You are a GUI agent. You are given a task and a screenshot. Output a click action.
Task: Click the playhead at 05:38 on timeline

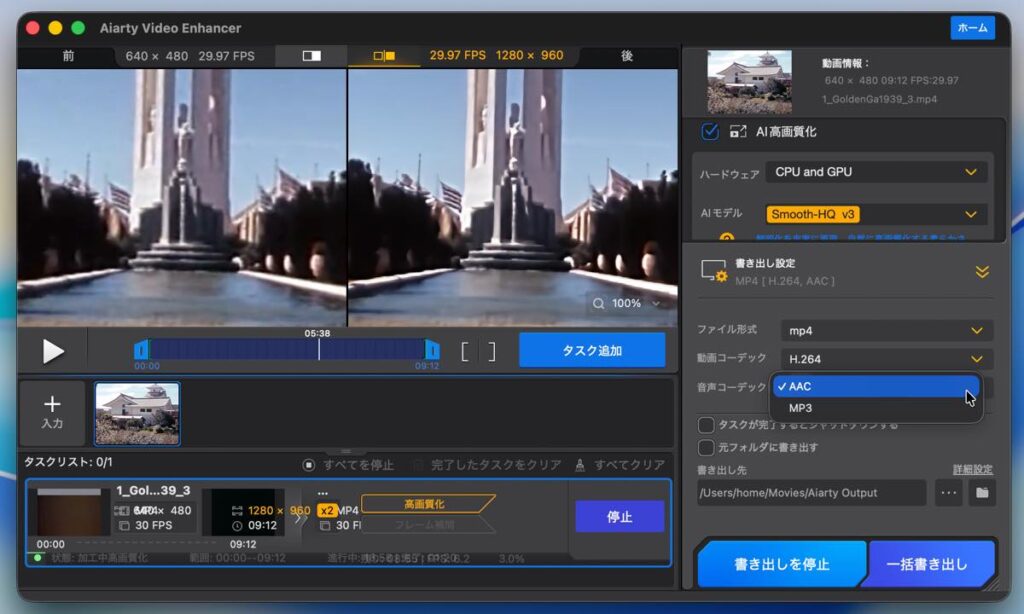pos(318,349)
